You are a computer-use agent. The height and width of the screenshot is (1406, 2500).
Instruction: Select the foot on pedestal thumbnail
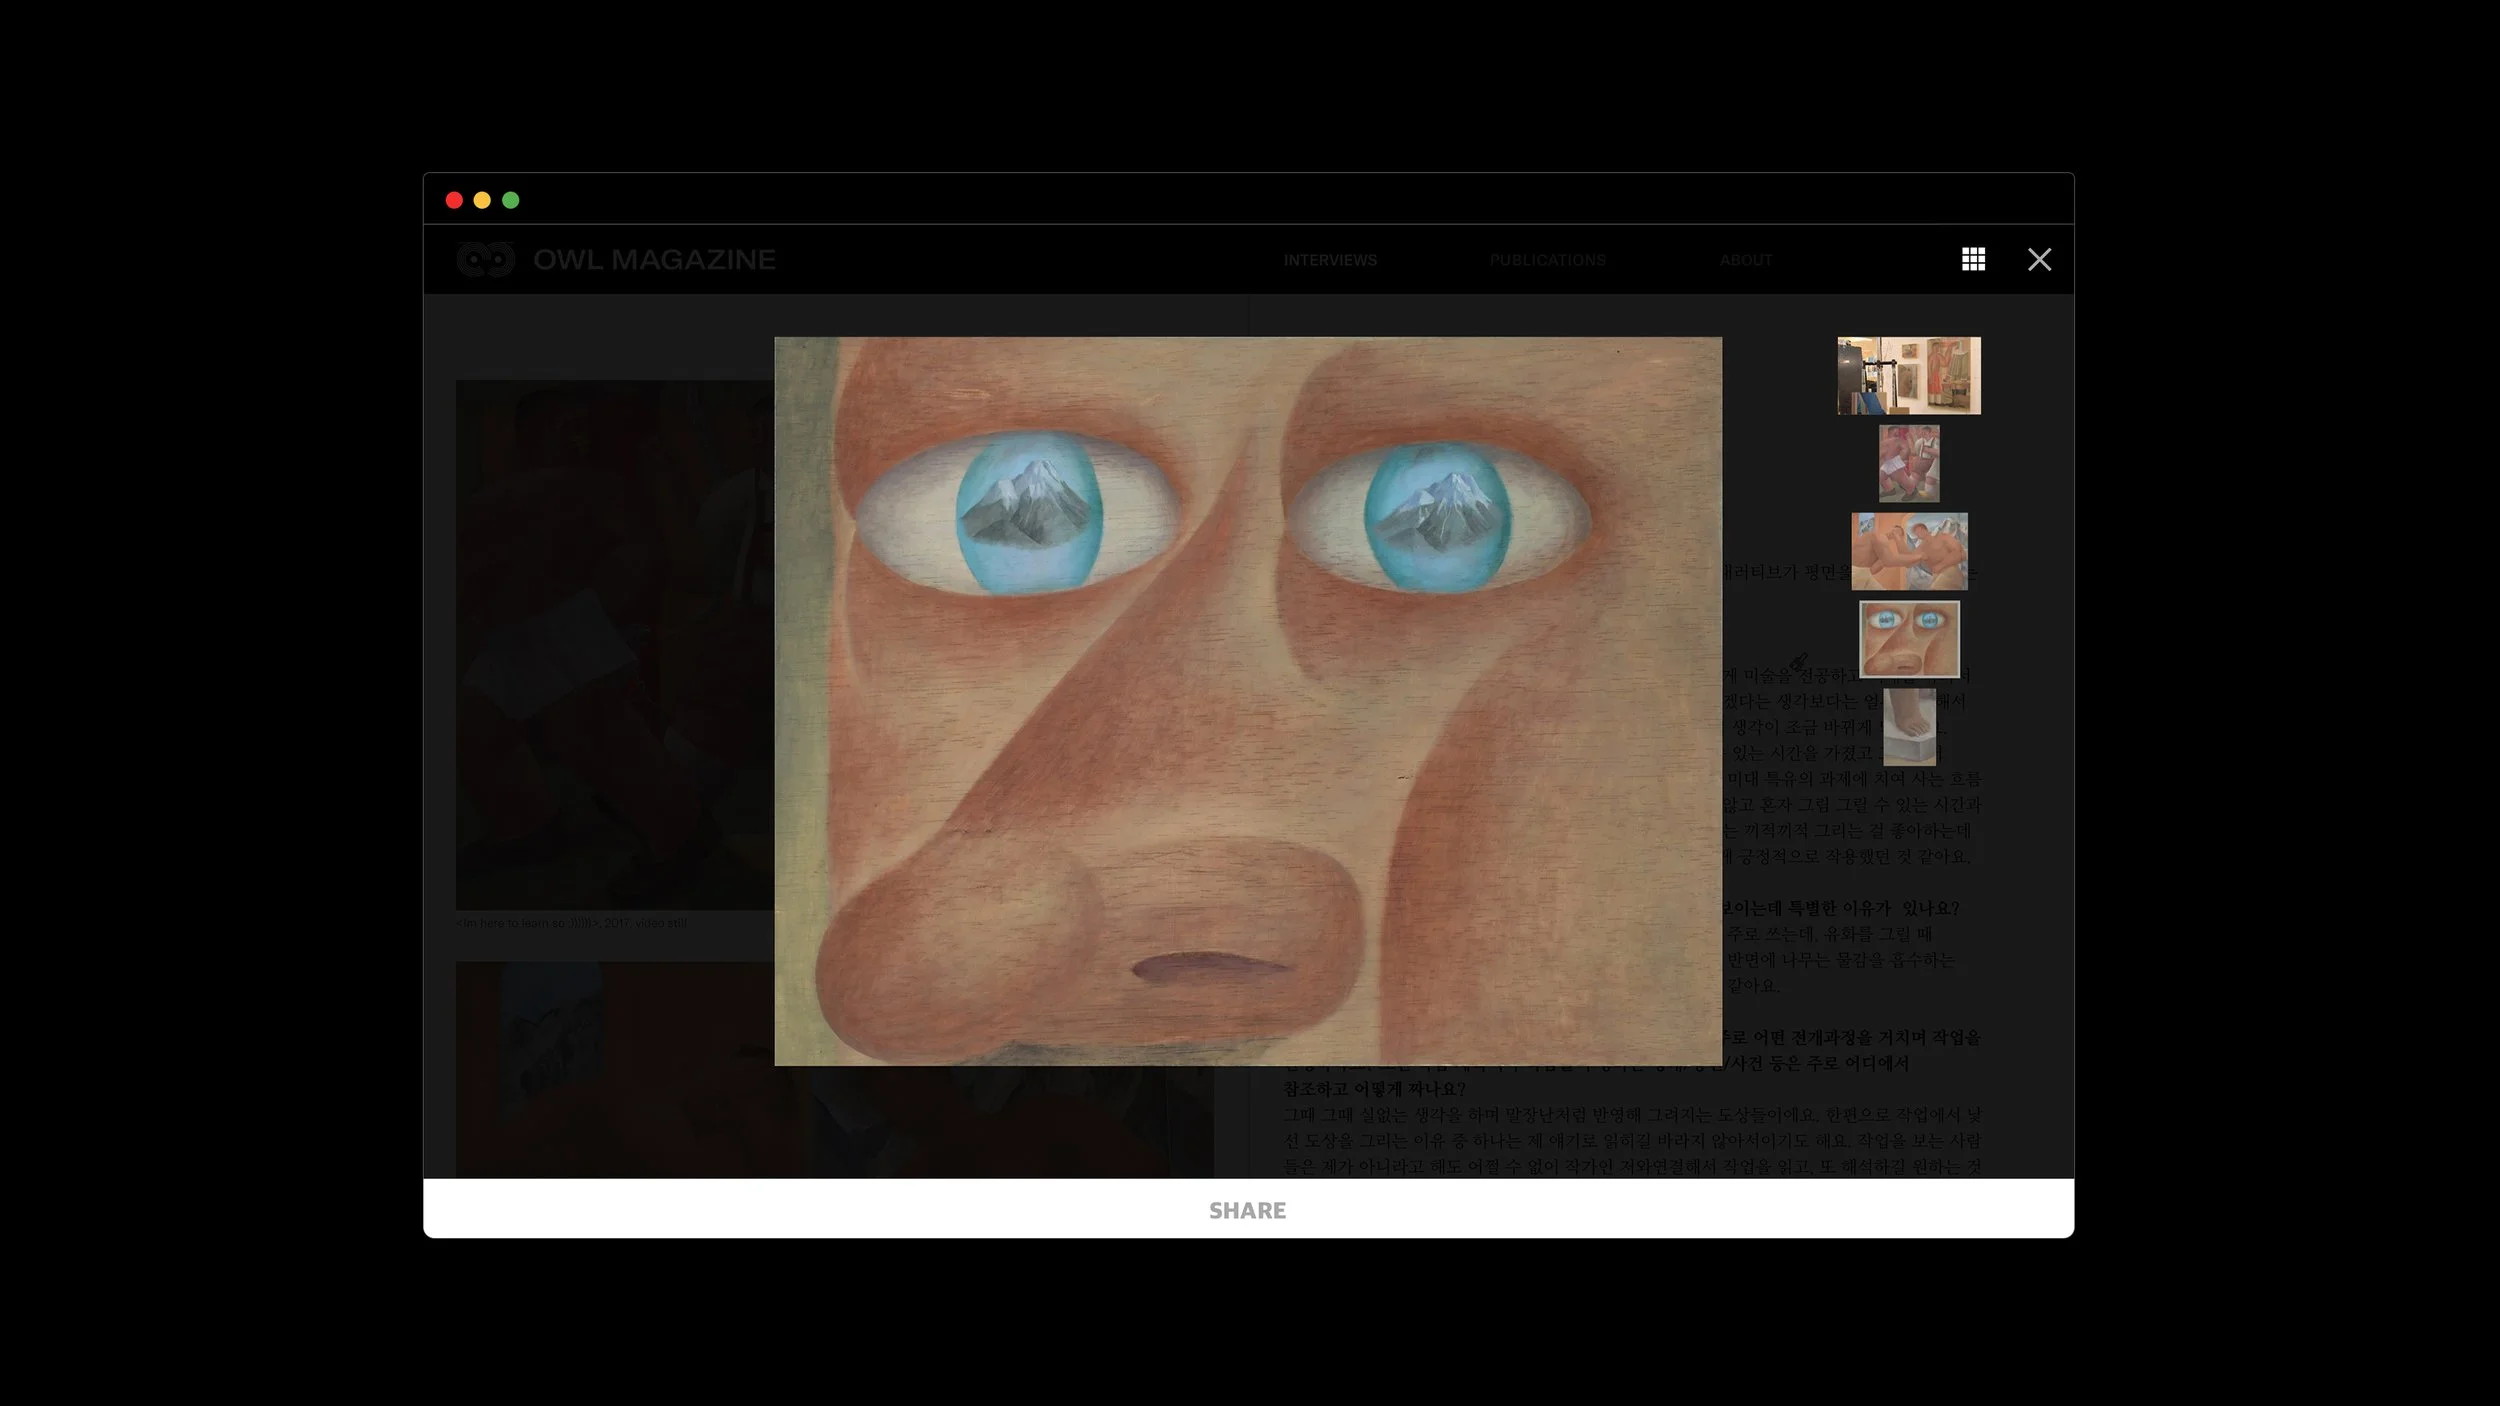1910,727
